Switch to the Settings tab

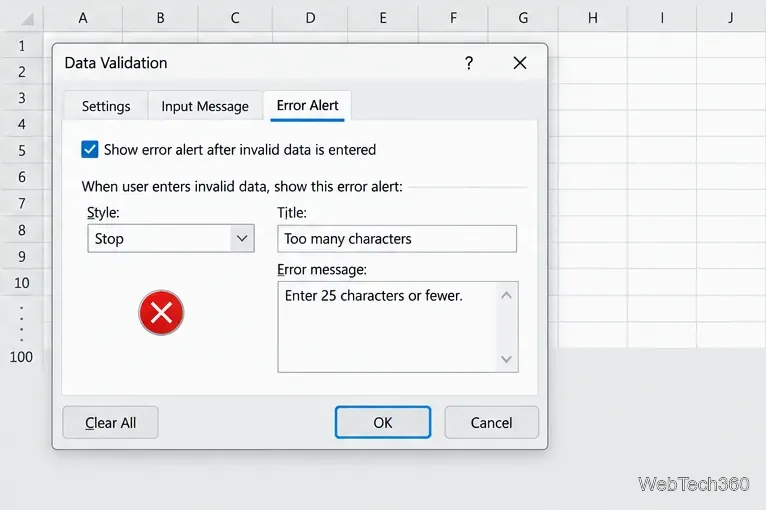(106, 106)
